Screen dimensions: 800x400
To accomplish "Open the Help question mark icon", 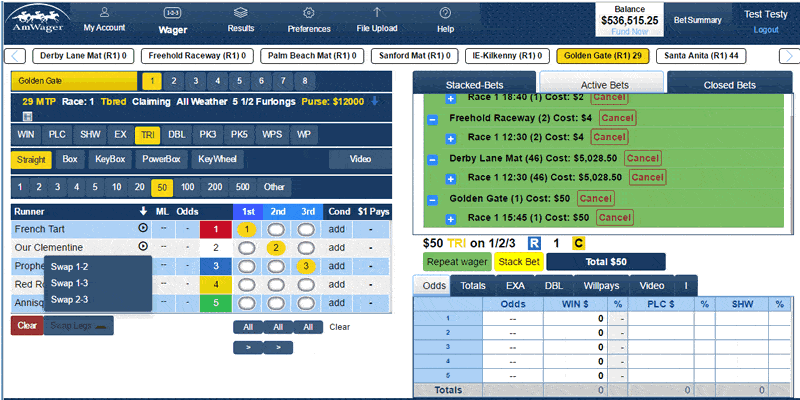I will tap(445, 13).
